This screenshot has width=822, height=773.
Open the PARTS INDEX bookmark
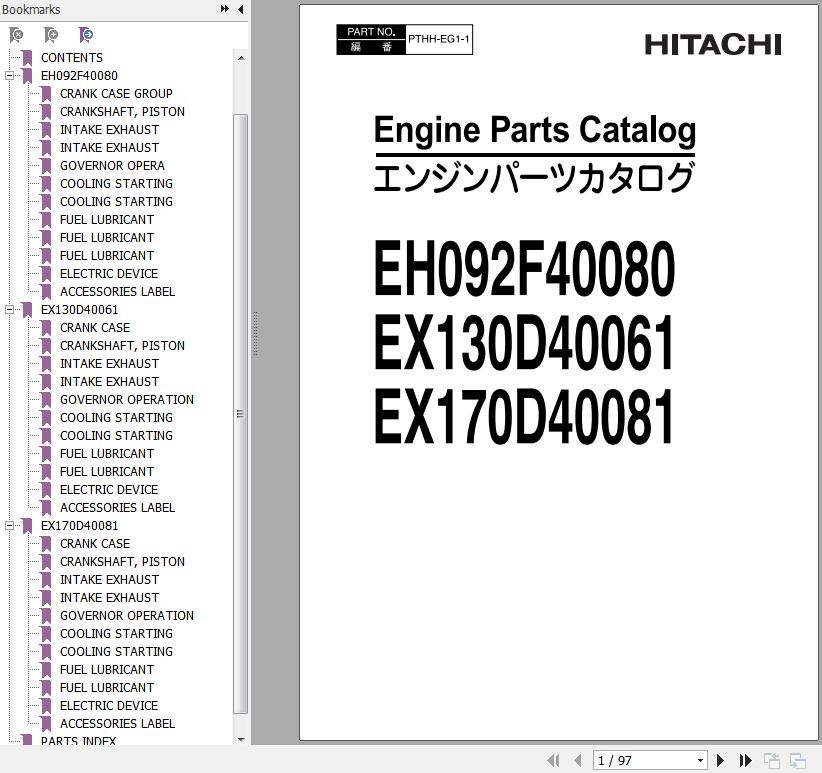[78, 741]
